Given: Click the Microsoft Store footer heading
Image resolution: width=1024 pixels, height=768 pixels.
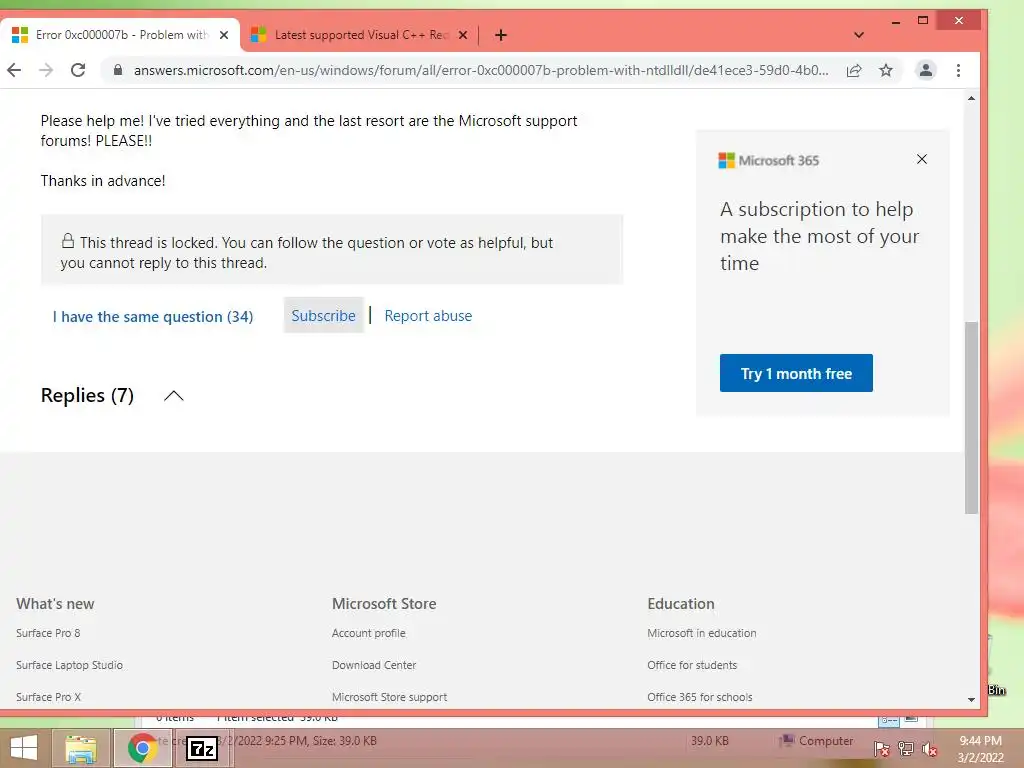Looking at the screenshot, I should (384, 603).
